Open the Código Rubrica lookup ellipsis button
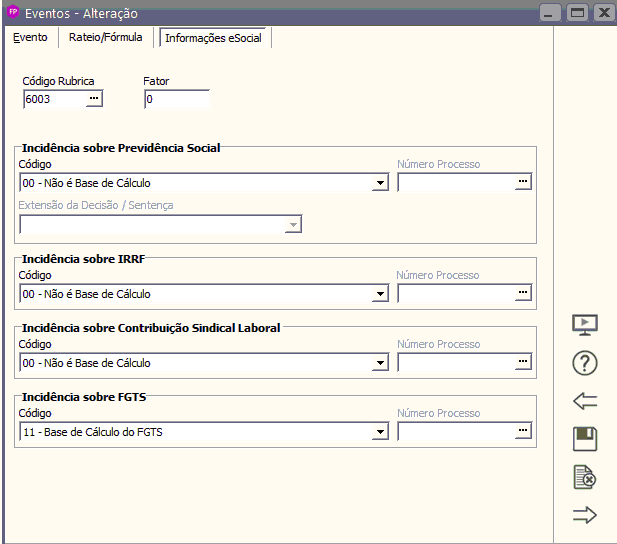 click(x=94, y=99)
